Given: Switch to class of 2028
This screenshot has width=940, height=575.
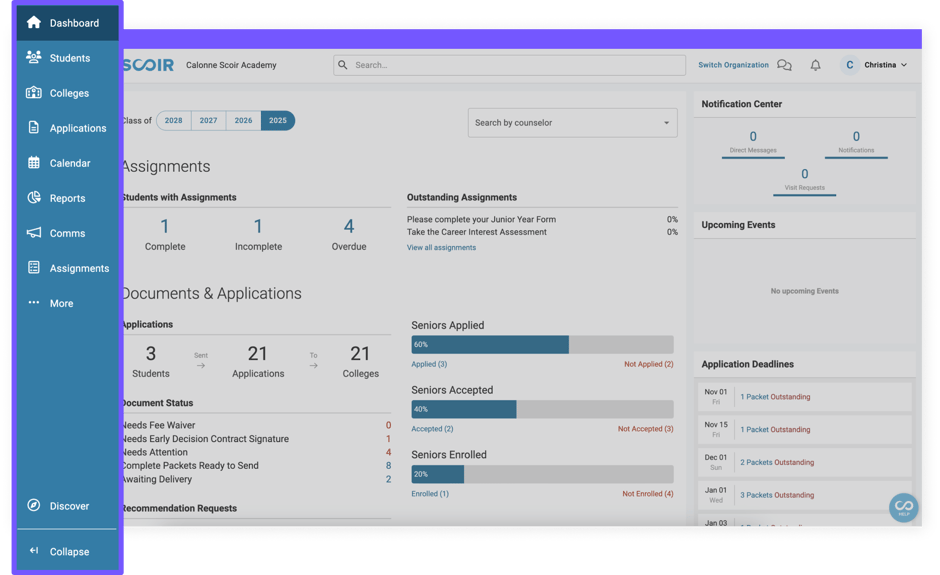Looking at the screenshot, I should (173, 121).
